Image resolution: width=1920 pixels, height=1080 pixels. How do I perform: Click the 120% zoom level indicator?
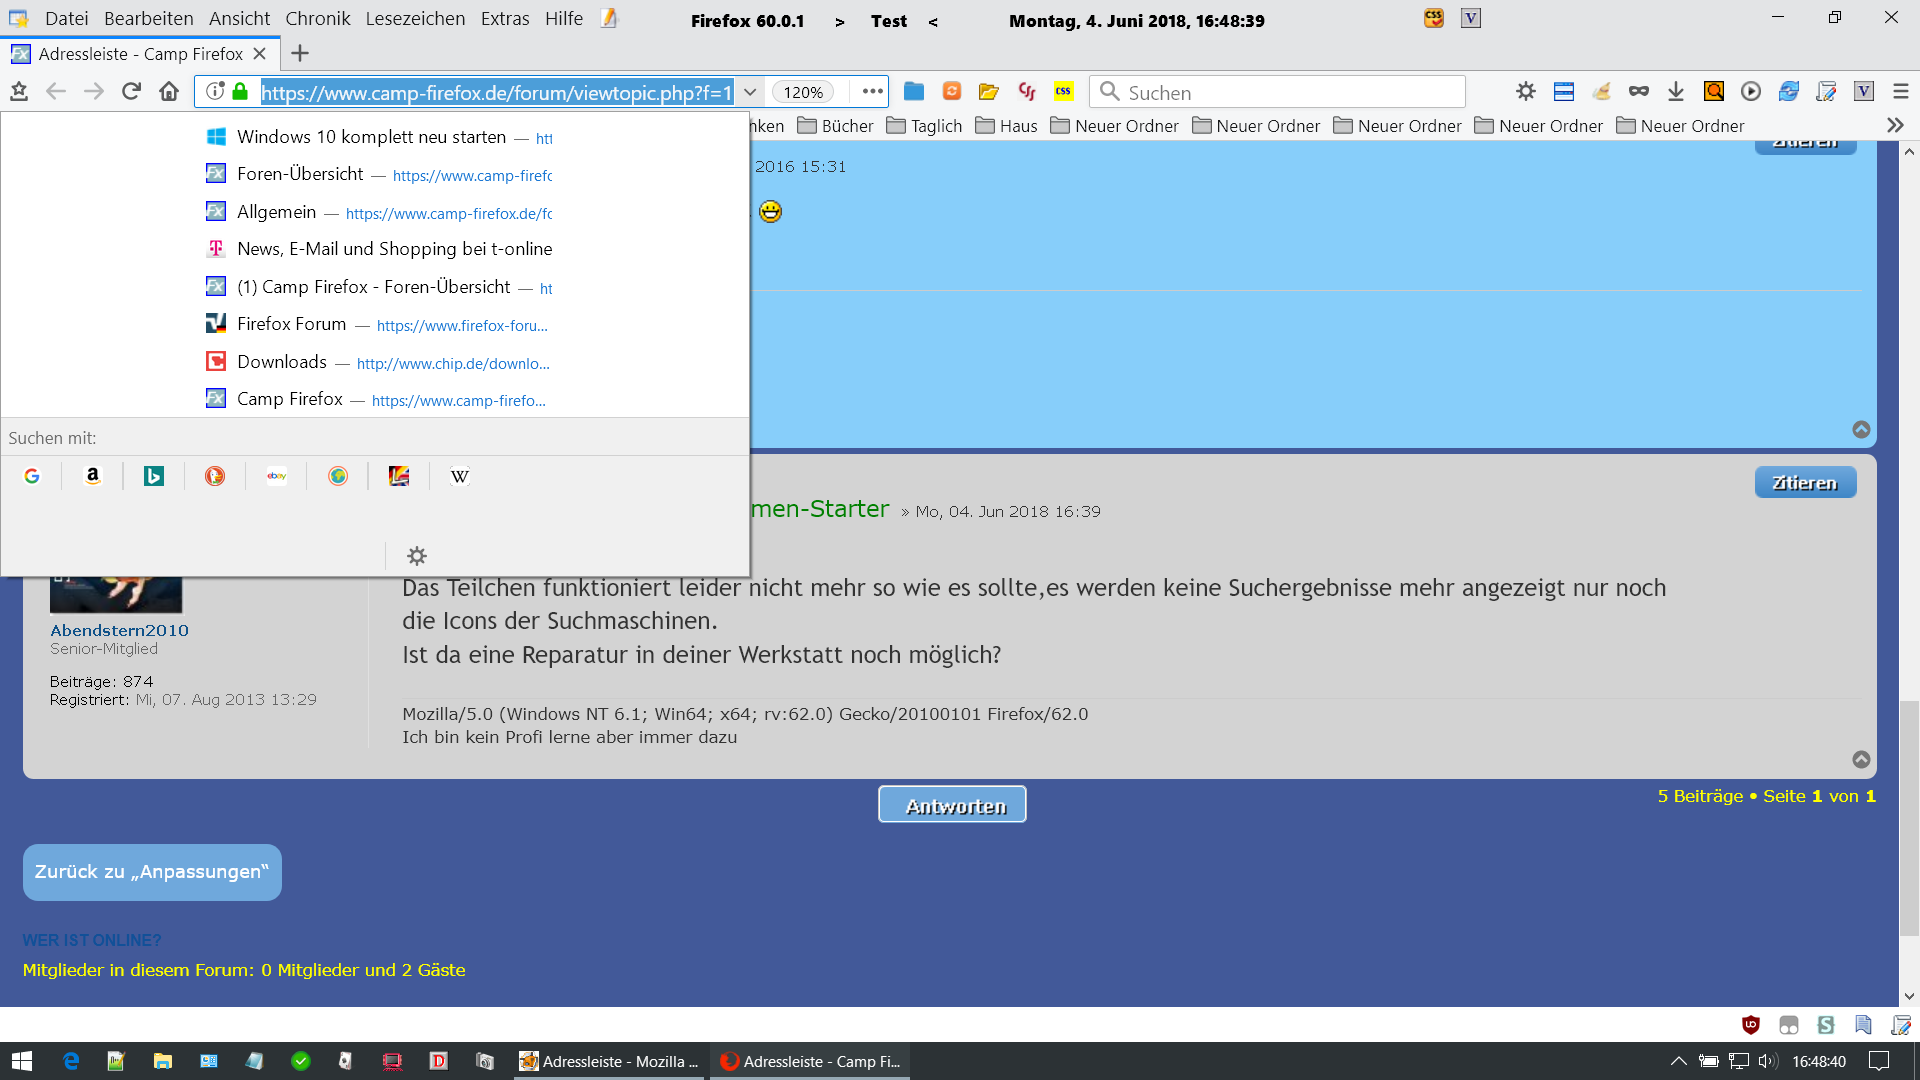point(803,92)
